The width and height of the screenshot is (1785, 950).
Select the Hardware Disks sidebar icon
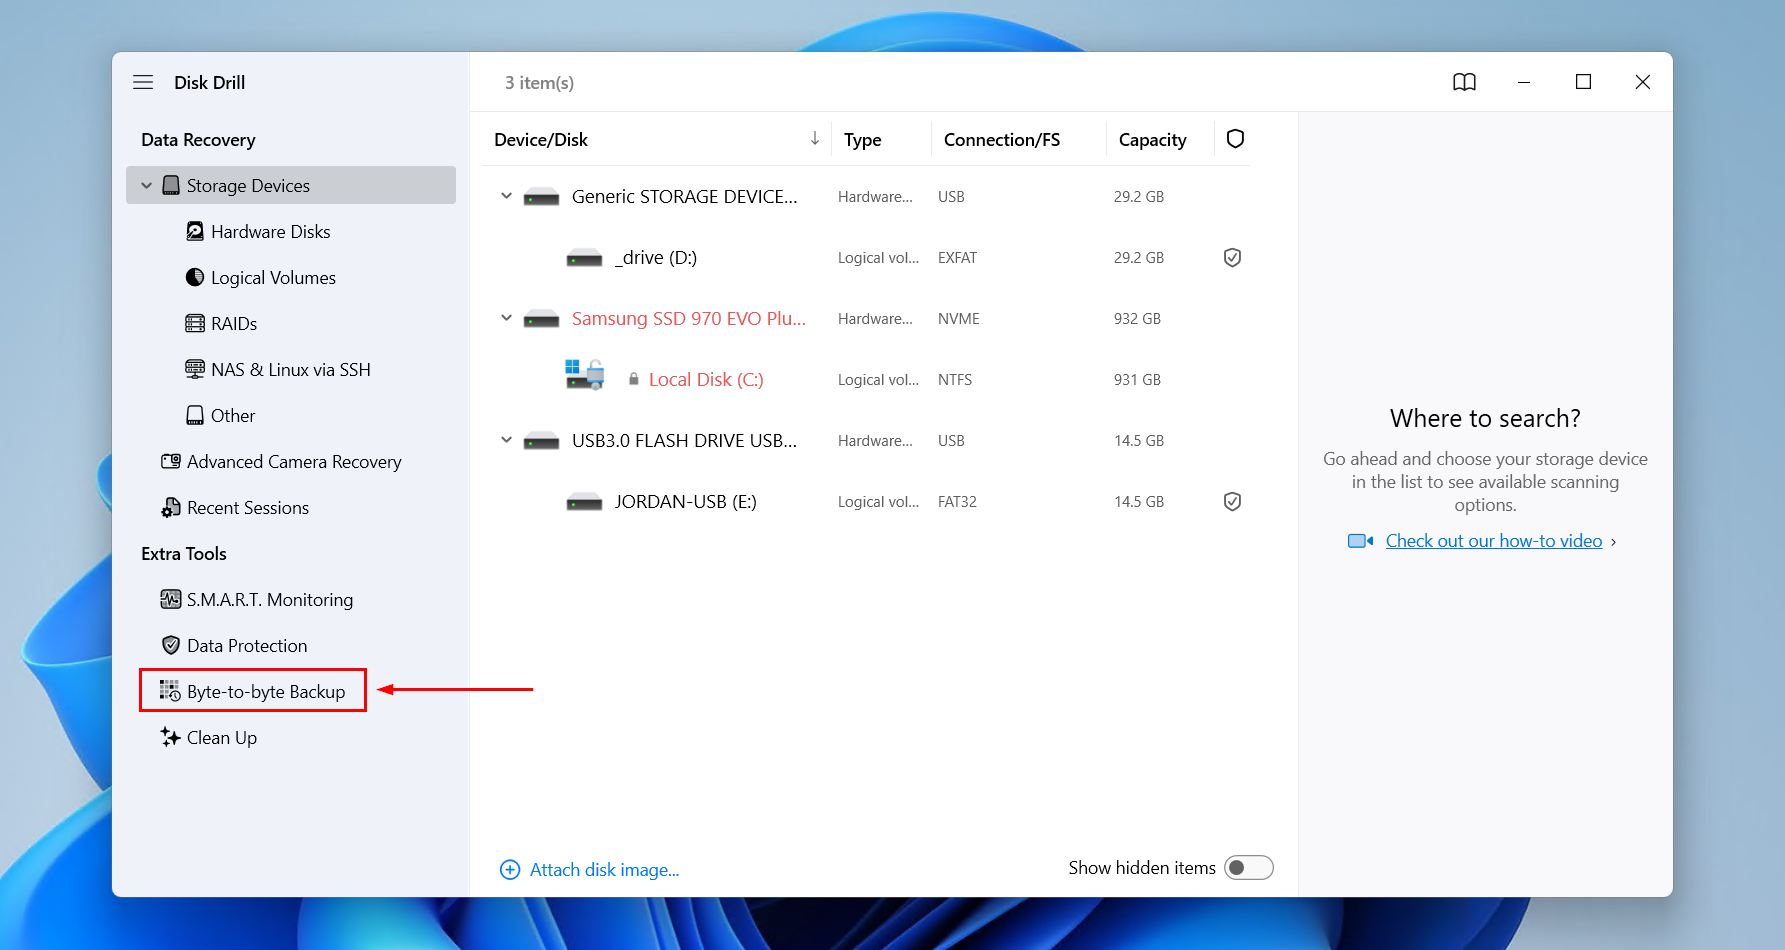point(196,231)
